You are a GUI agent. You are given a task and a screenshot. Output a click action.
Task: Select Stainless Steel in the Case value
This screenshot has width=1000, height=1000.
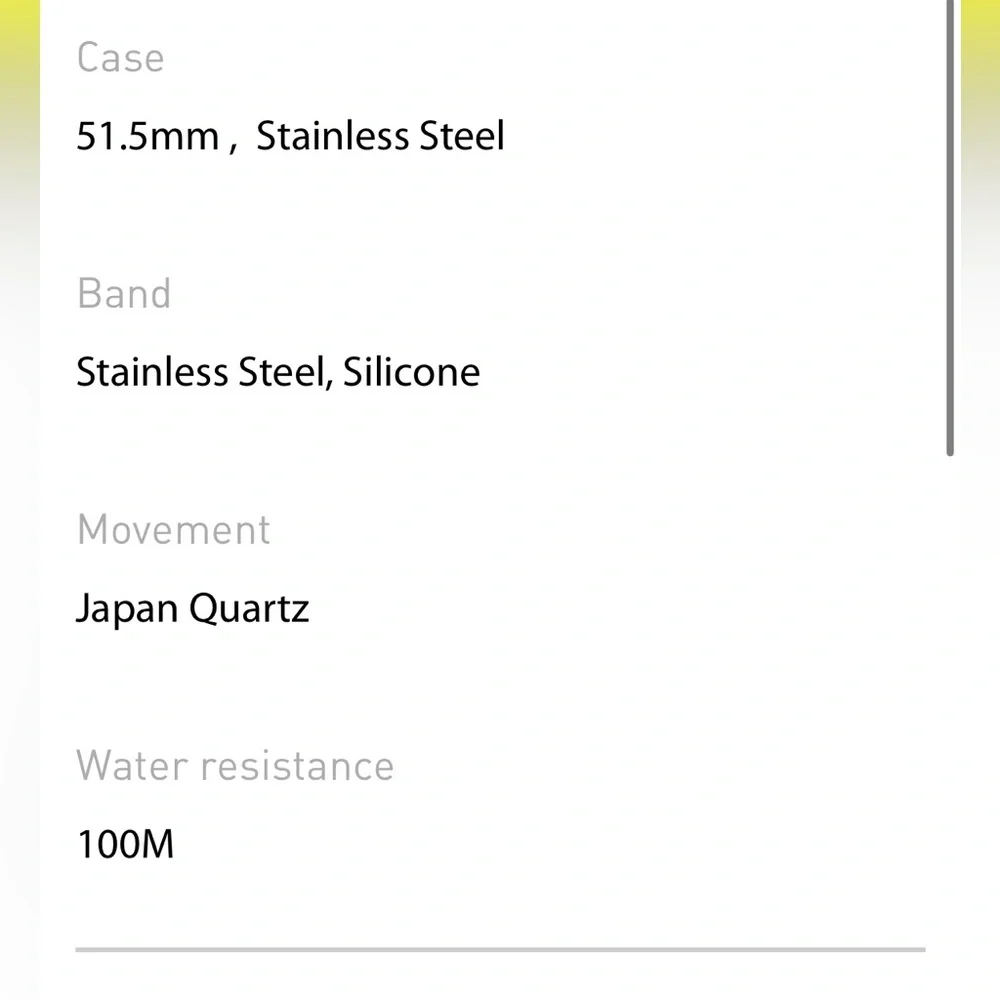click(380, 137)
